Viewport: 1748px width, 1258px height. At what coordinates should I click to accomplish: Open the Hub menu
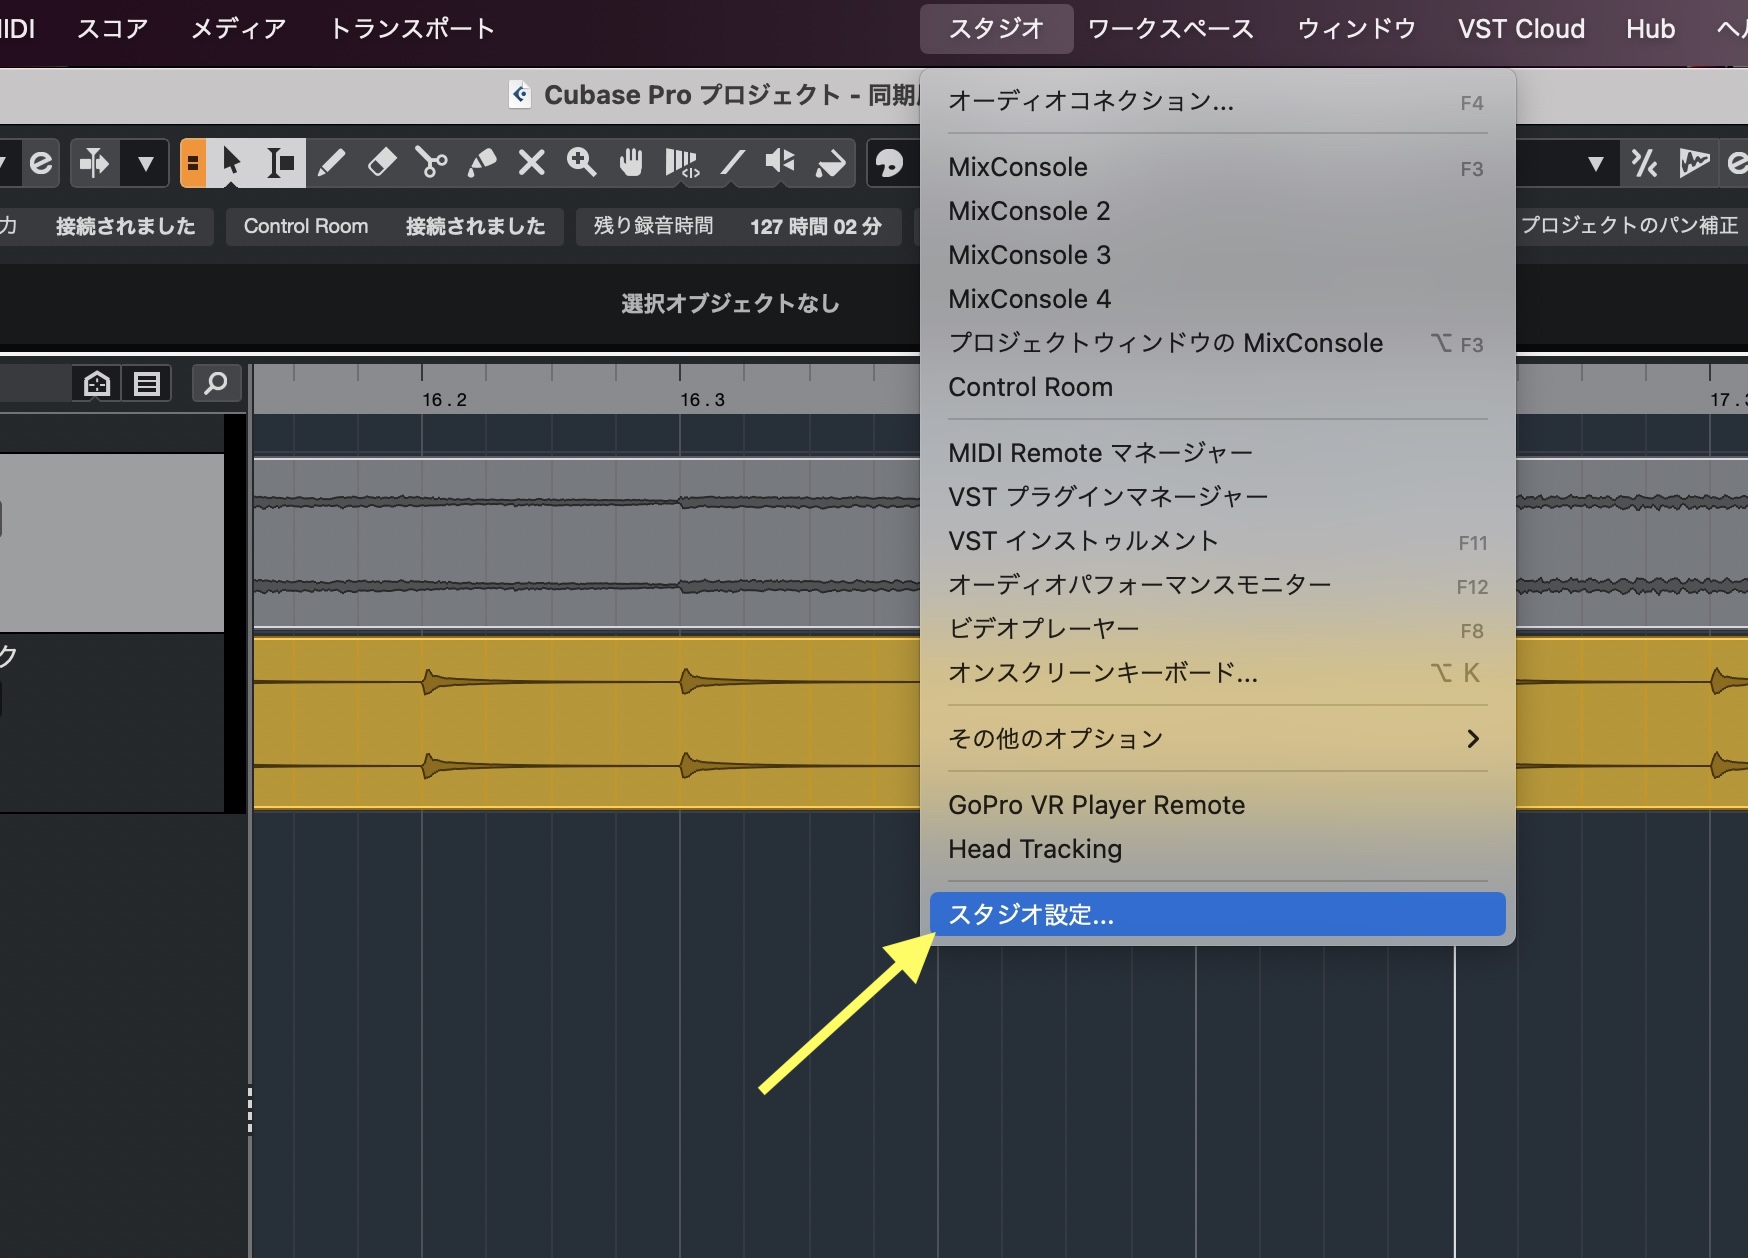[x=1650, y=28]
